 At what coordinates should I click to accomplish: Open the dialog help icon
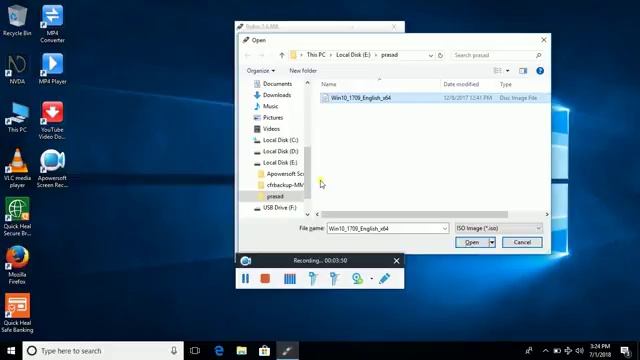(x=540, y=71)
